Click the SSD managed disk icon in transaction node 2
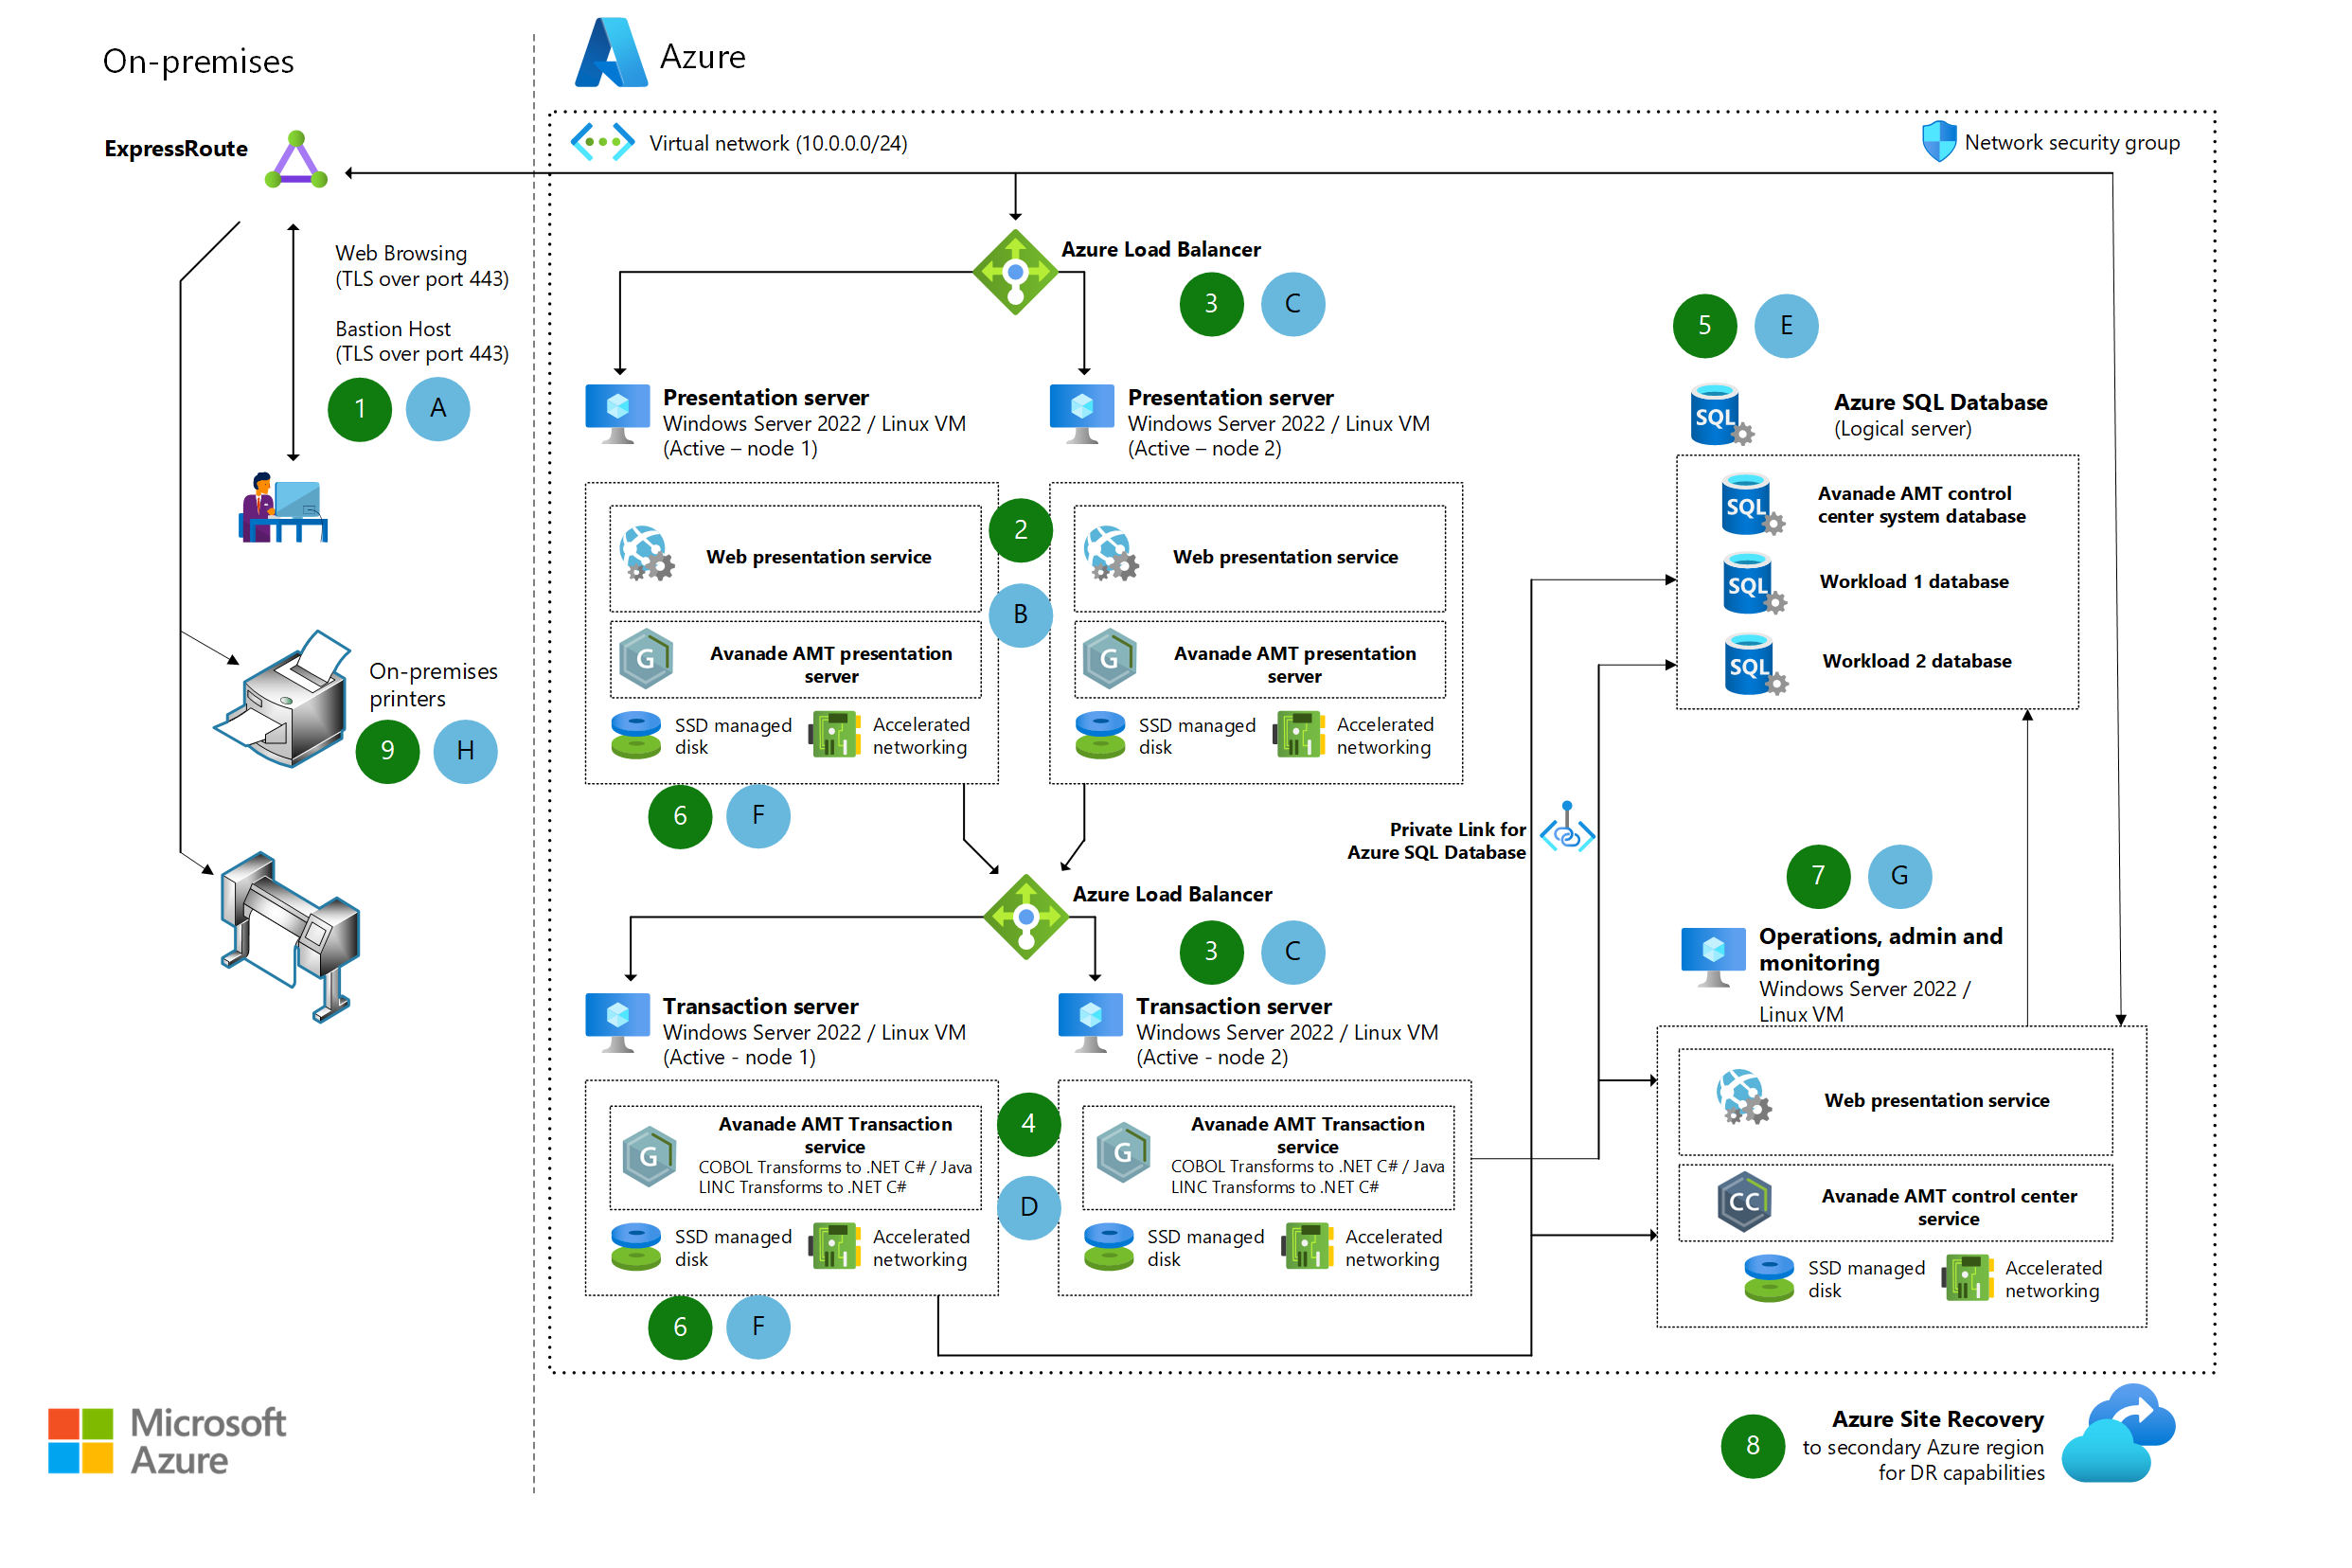 pyautogui.click(x=1109, y=1247)
